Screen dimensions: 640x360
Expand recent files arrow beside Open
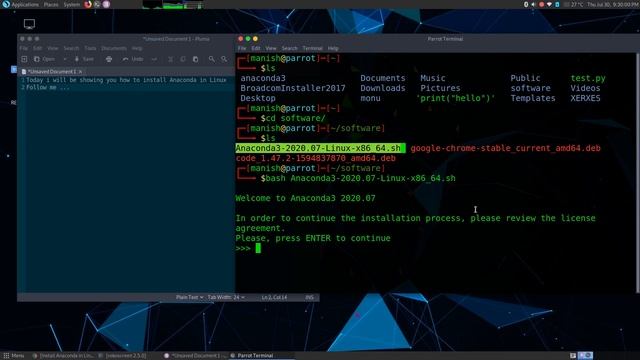[65, 59]
